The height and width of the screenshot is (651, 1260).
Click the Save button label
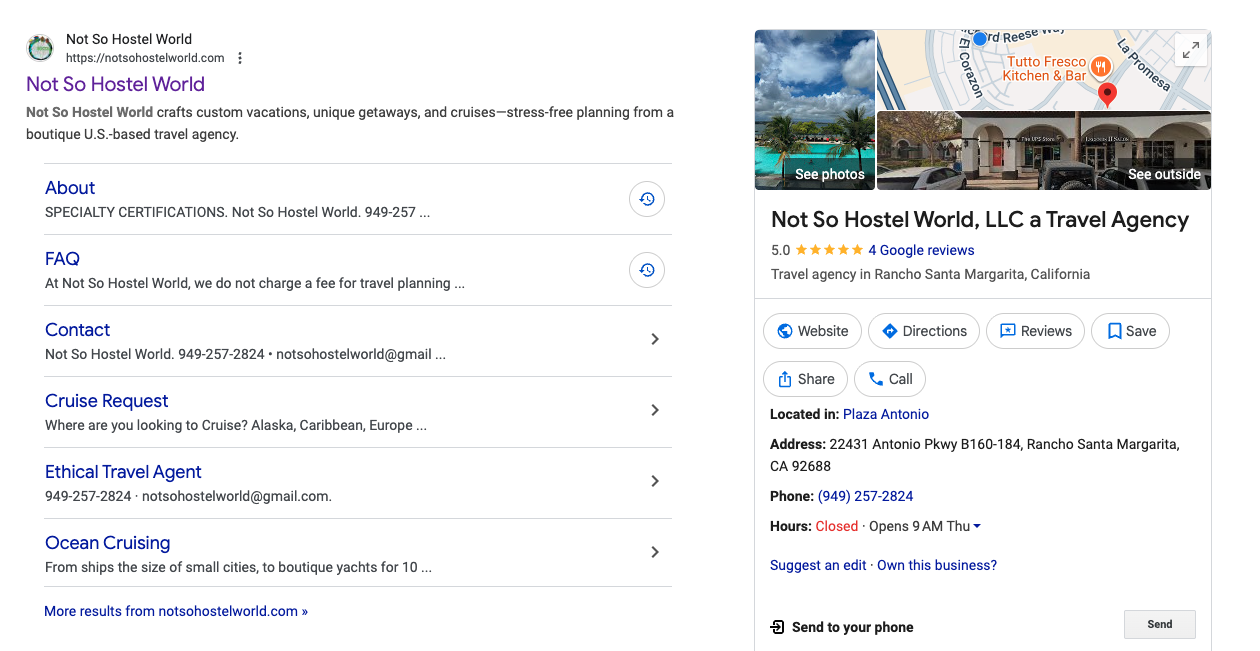coord(1141,331)
